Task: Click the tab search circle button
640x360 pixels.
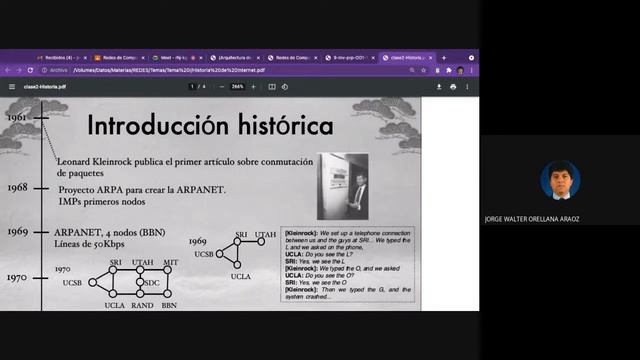Action: [x=471, y=58]
